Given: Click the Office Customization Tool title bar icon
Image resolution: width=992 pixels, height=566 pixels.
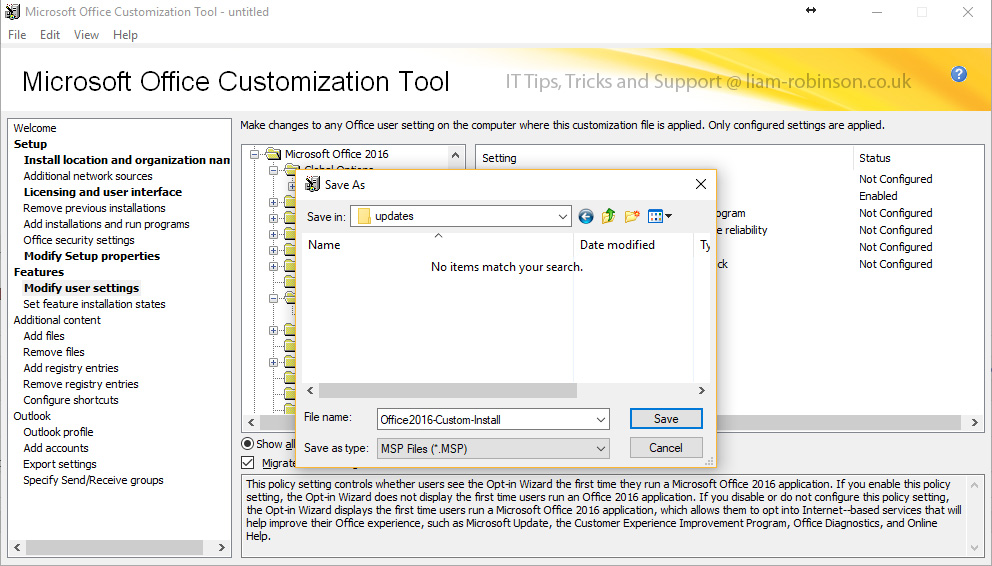Looking at the screenshot, I should [12, 11].
